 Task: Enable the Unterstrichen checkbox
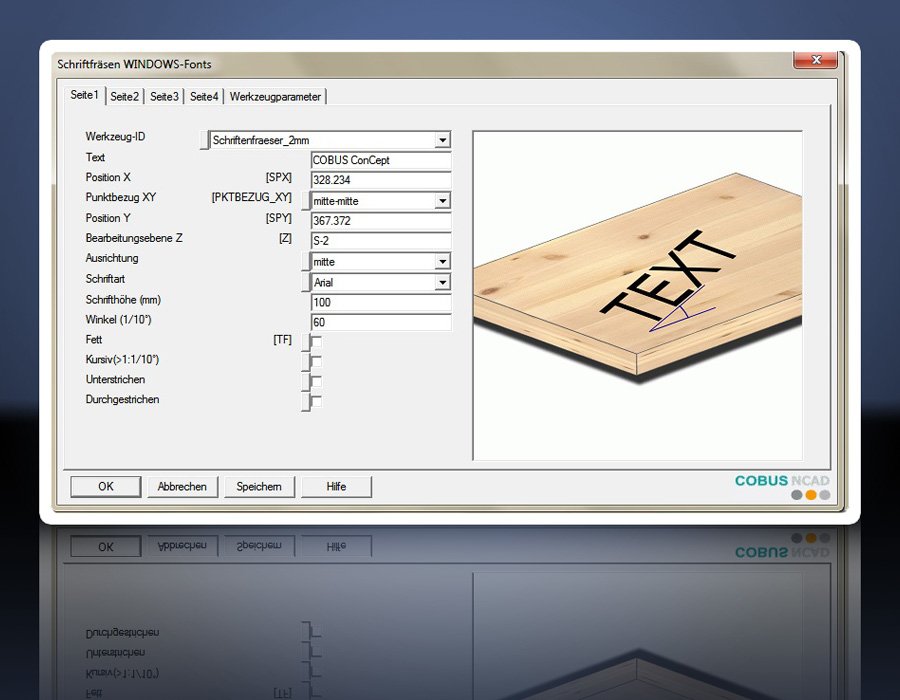click(x=316, y=382)
